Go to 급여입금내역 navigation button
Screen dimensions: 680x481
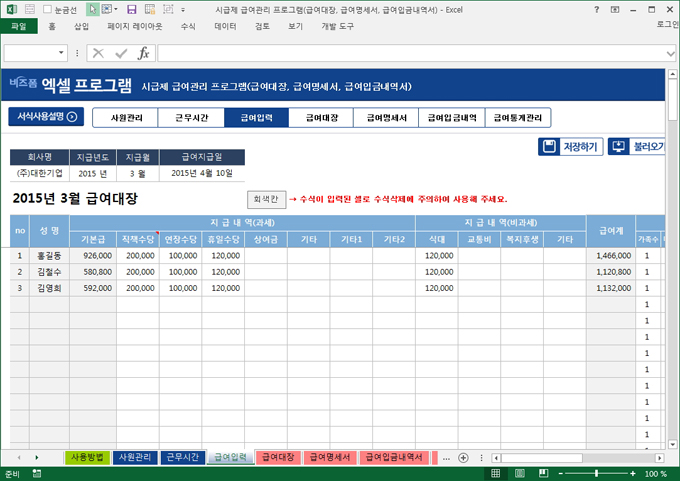pos(452,118)
